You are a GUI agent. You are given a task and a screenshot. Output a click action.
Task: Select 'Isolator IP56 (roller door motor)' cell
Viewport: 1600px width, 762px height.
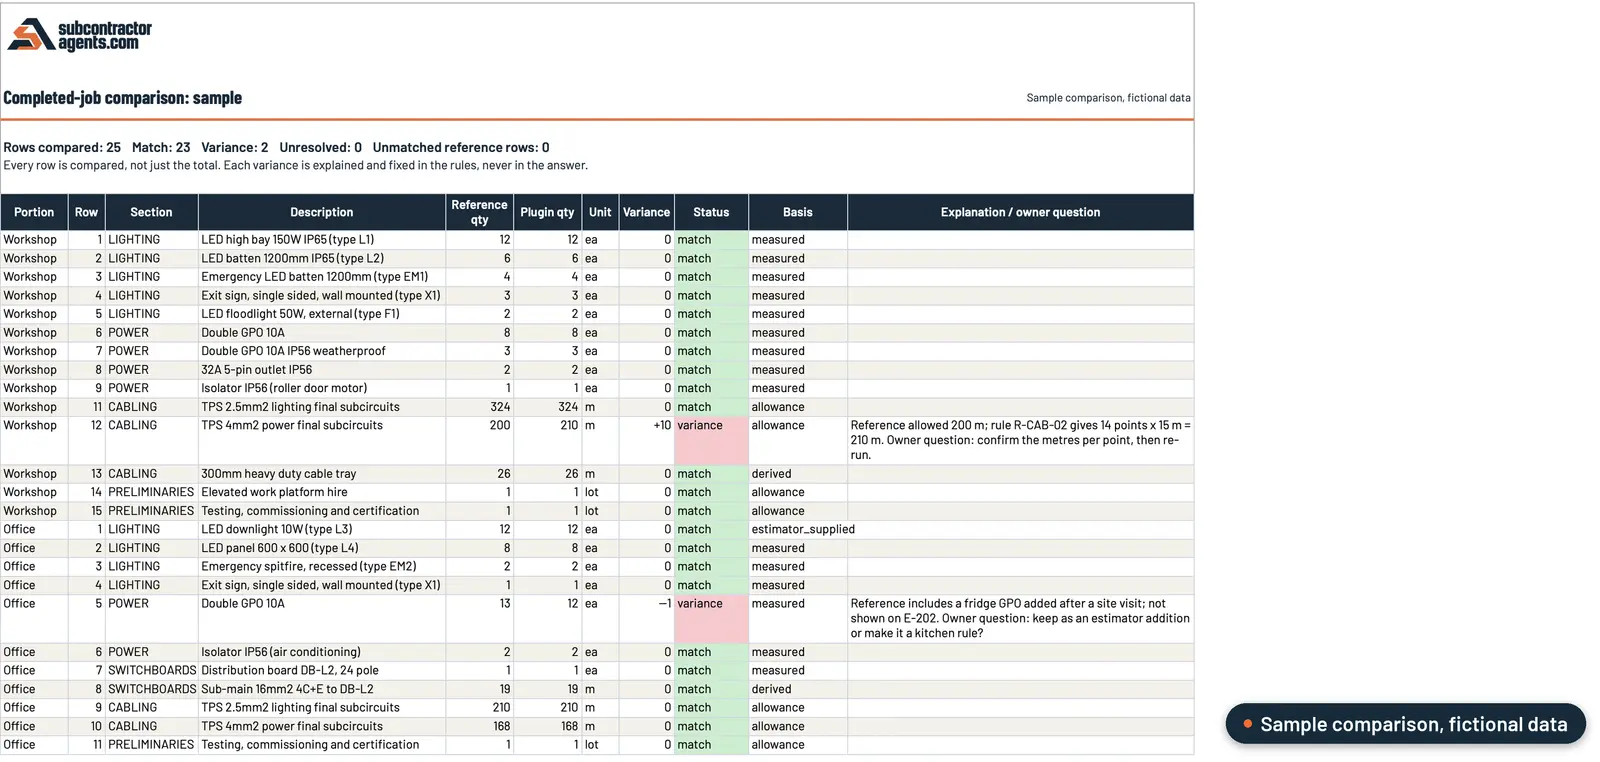[322, 388]
